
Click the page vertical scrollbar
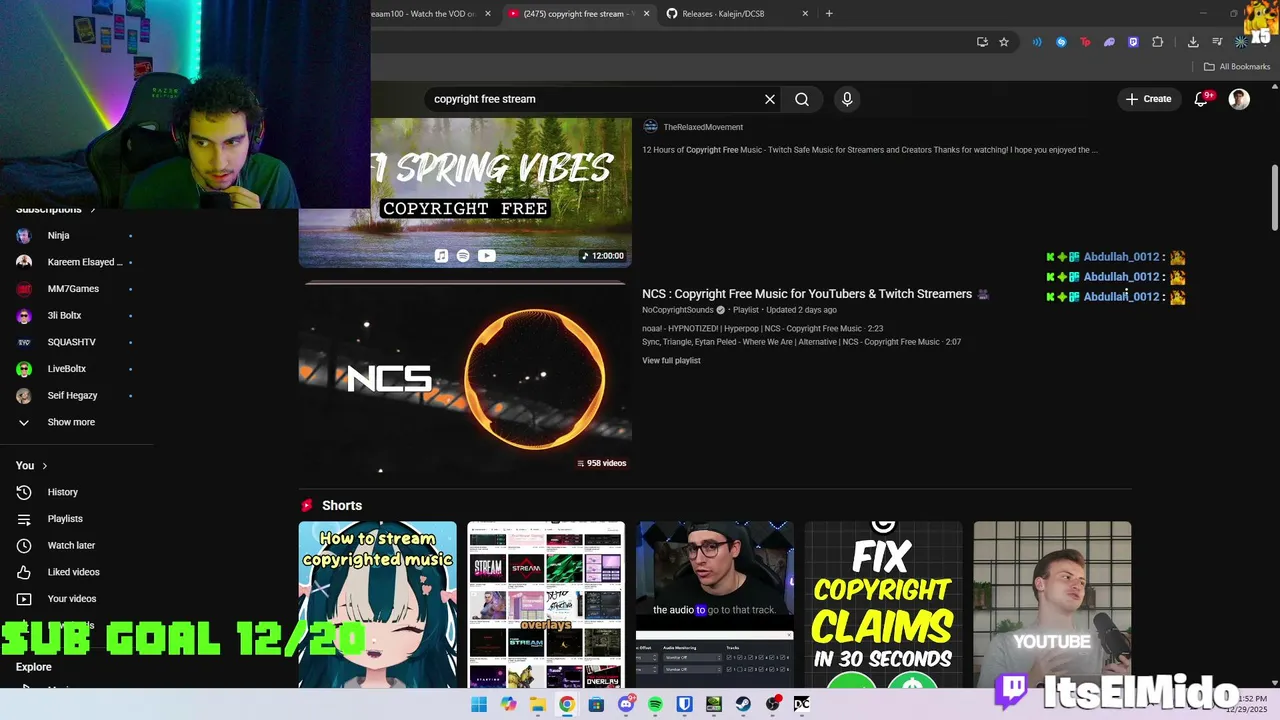coord(1274,198)
